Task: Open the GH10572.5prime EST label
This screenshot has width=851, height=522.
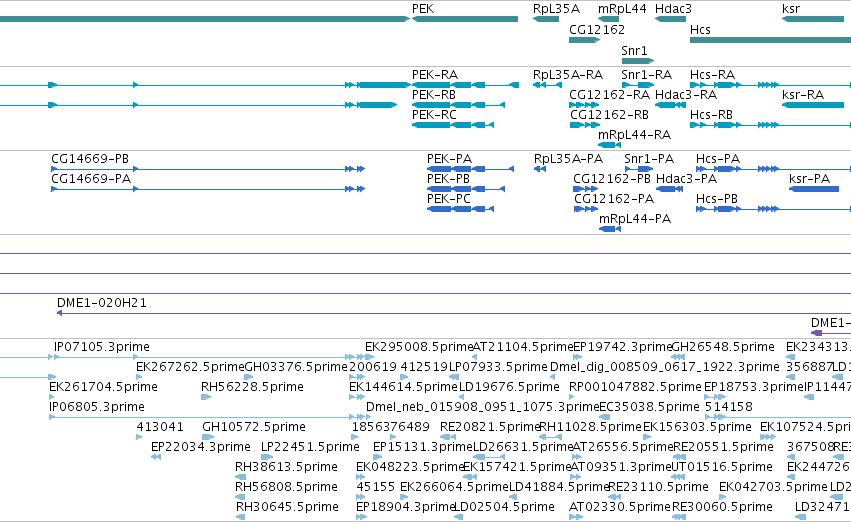Action: tap(253, 427)
